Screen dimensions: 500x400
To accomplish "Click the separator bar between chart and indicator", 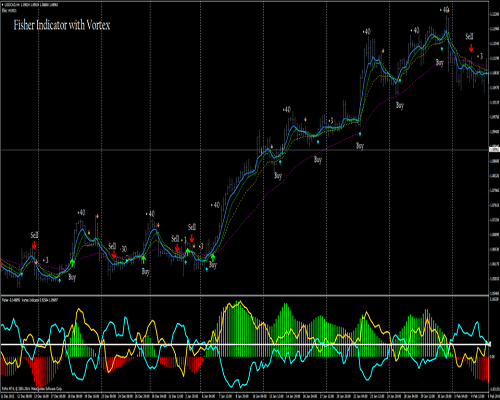I will 245,295.
